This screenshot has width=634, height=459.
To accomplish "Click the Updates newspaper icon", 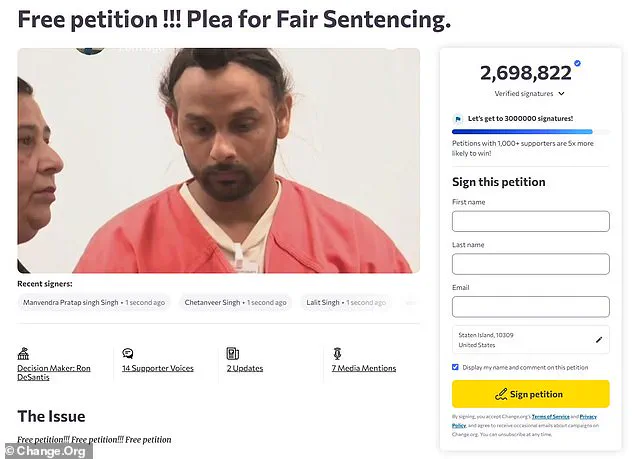I will 232,354.
